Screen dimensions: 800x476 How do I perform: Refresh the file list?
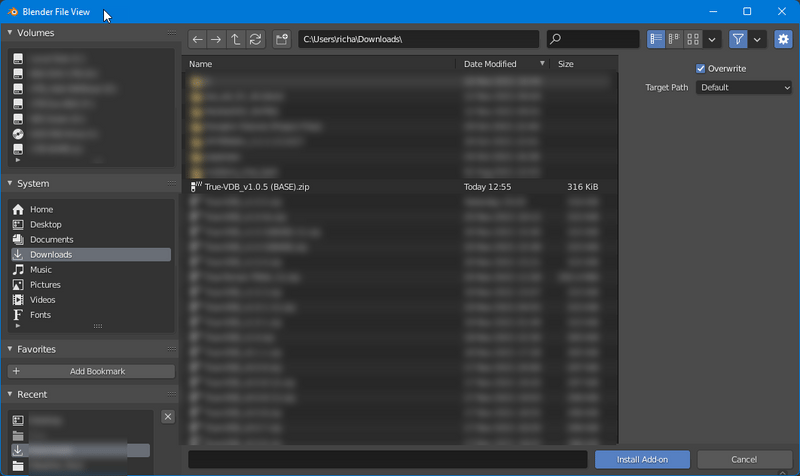pyautogui.click(x=256, y=39)
